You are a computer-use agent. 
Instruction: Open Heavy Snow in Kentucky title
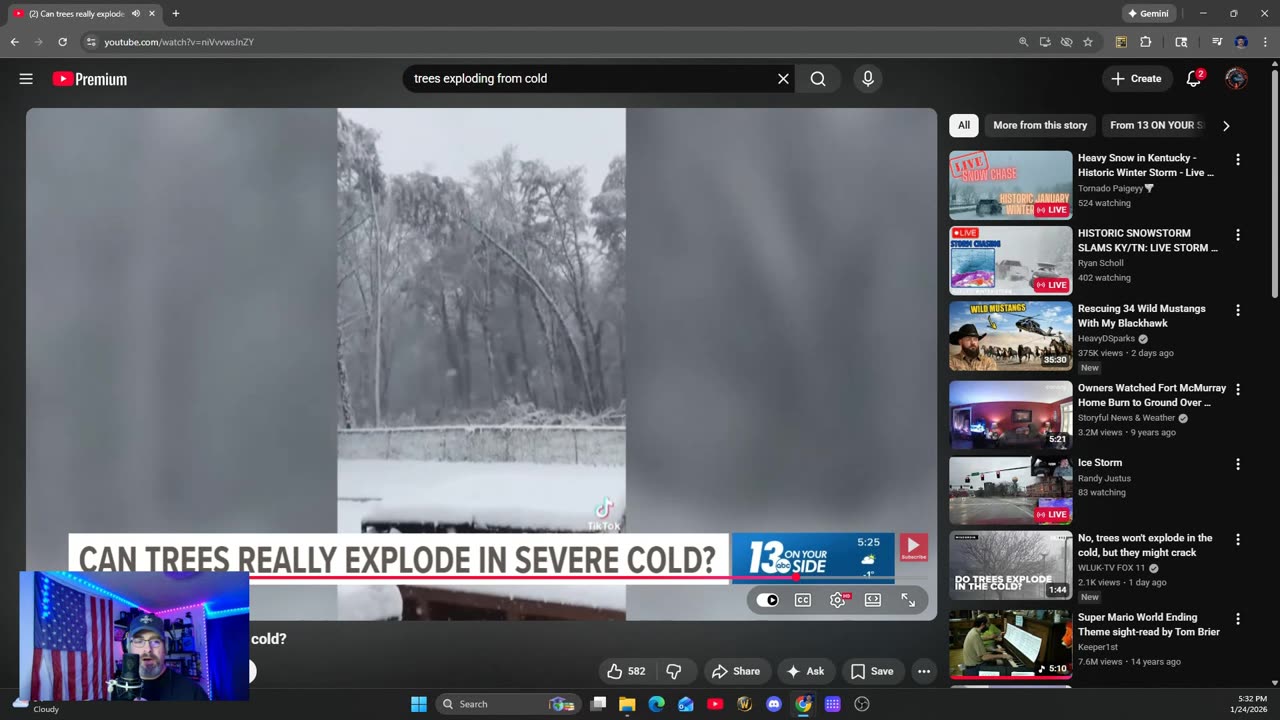(1146, 165)
